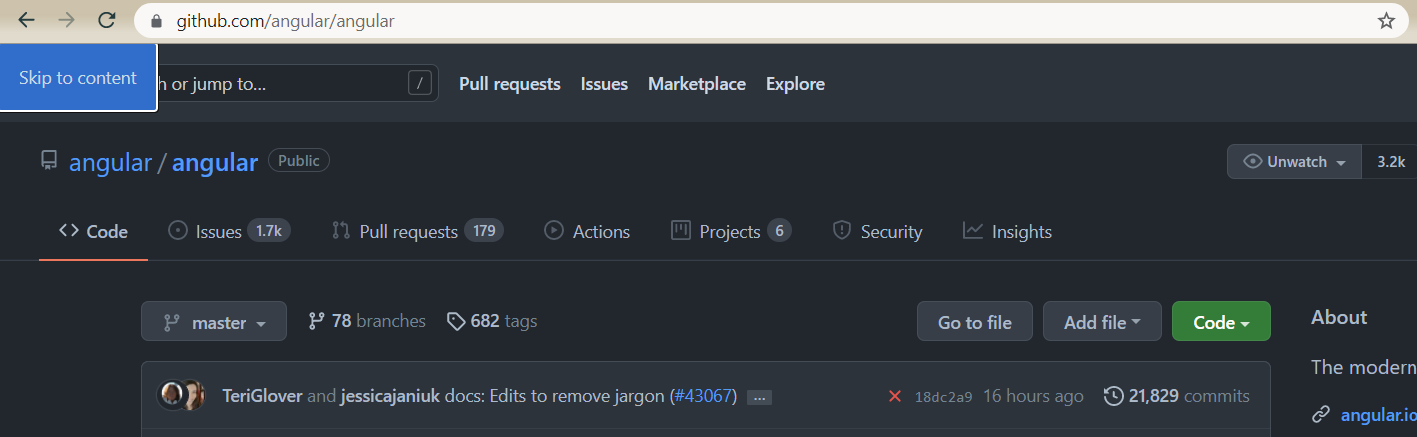
Task: Reload the page with the refresh icon
Action: (x=106, y=20)
